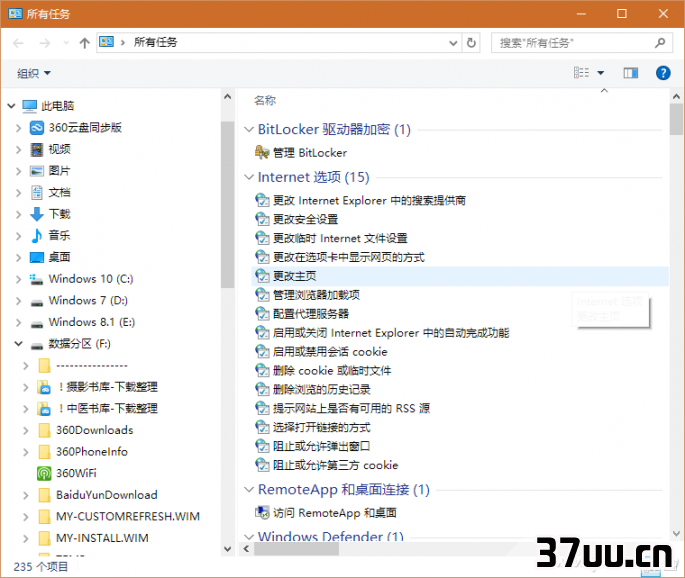This screenshot has height=578, width=685.
Task: Click icon beside 阻止或允许弹出窗口
Action: coord(262,446)
